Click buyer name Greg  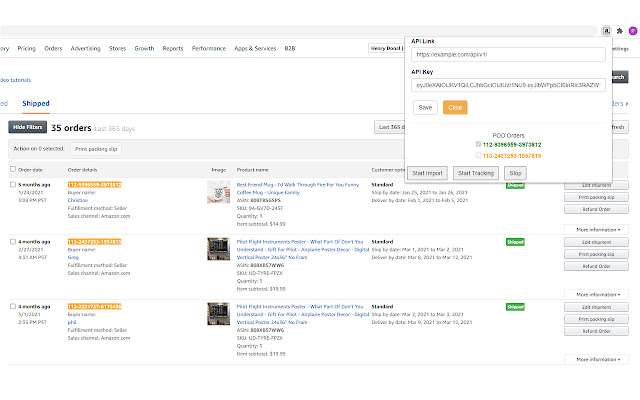(73, 258)
